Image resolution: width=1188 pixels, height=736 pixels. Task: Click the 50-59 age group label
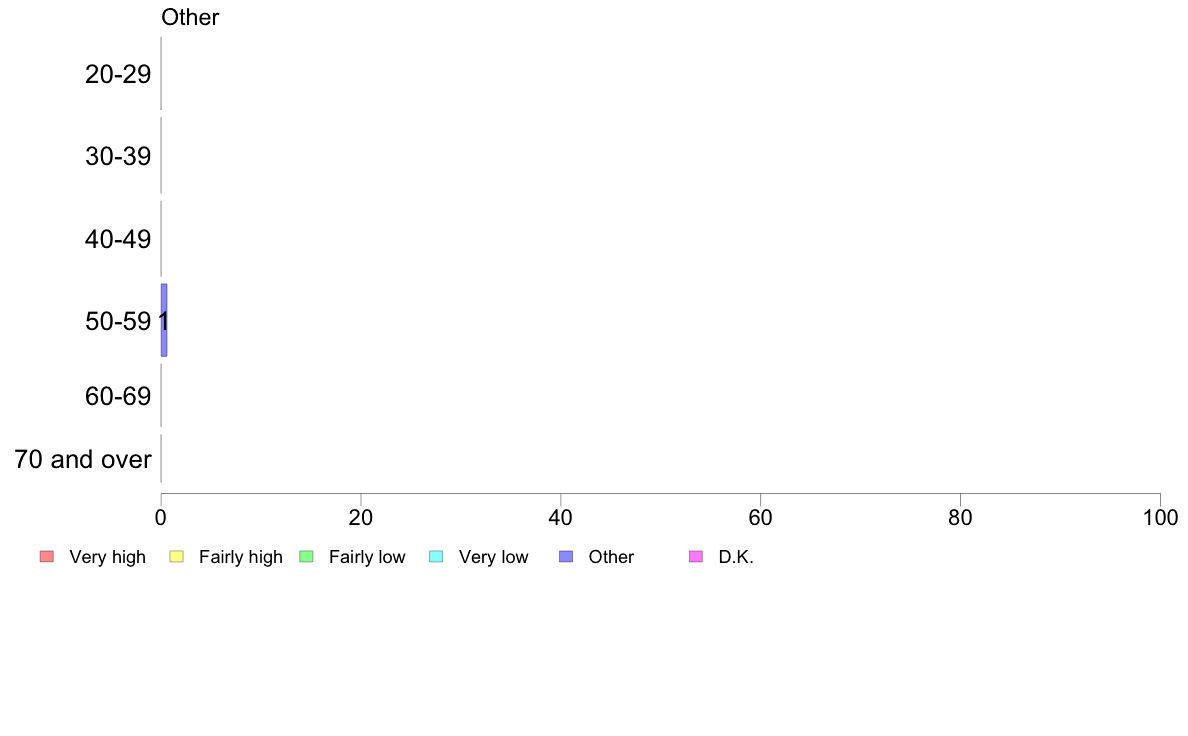(118, 321)
